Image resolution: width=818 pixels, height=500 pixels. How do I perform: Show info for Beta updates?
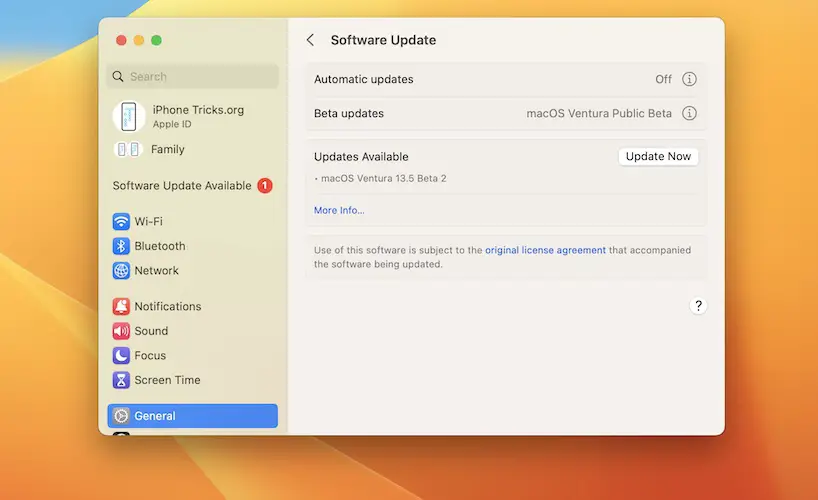(x=689, y=114)
